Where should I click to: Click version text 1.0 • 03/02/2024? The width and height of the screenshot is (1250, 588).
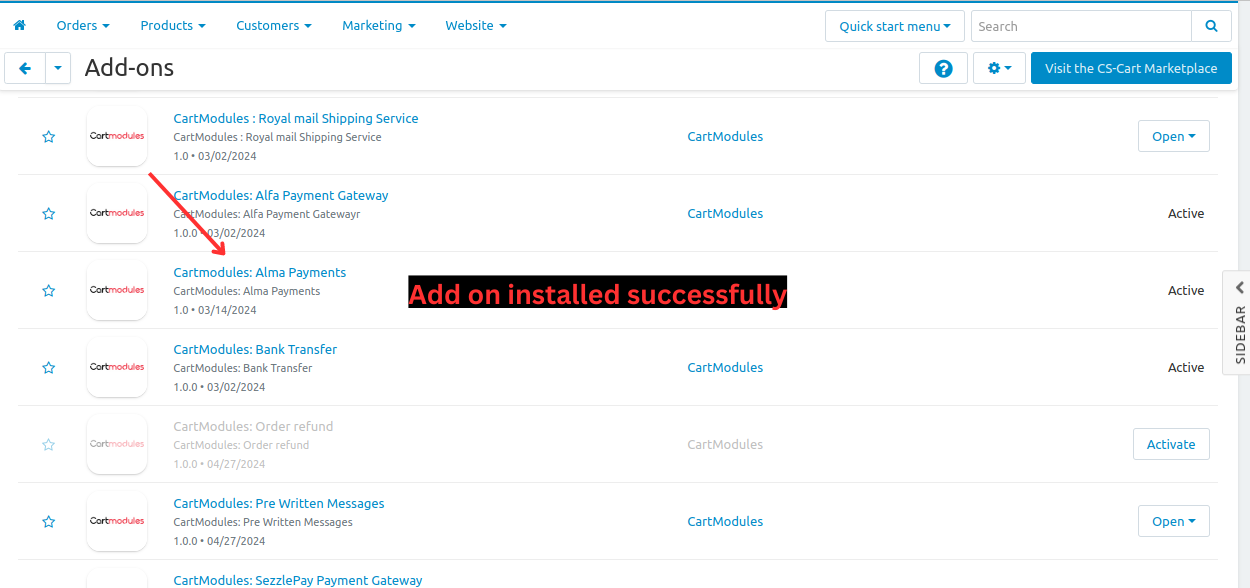pyautogui.click(x=215, y=156)
